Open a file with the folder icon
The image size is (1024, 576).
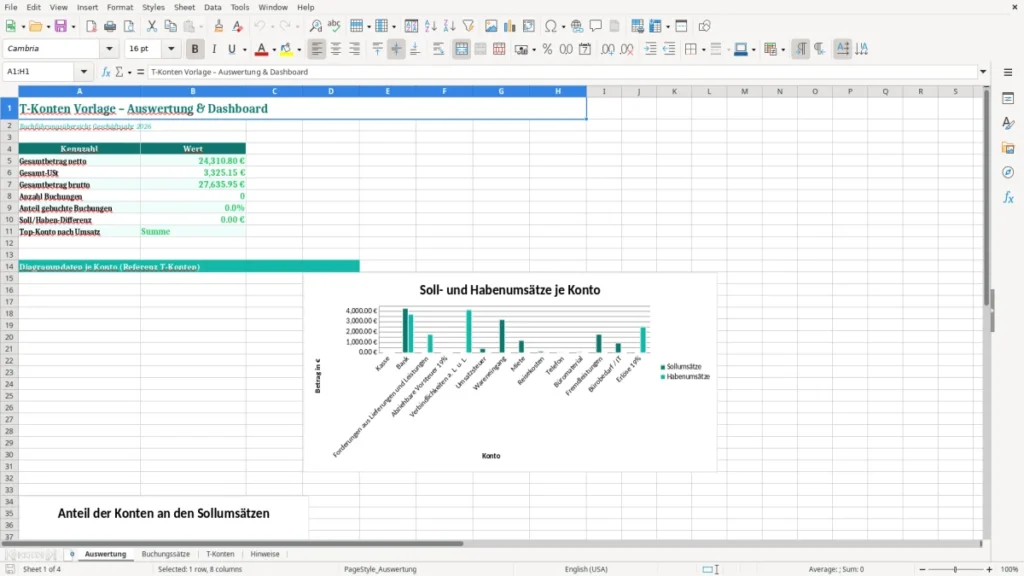(x=35, y=26)
